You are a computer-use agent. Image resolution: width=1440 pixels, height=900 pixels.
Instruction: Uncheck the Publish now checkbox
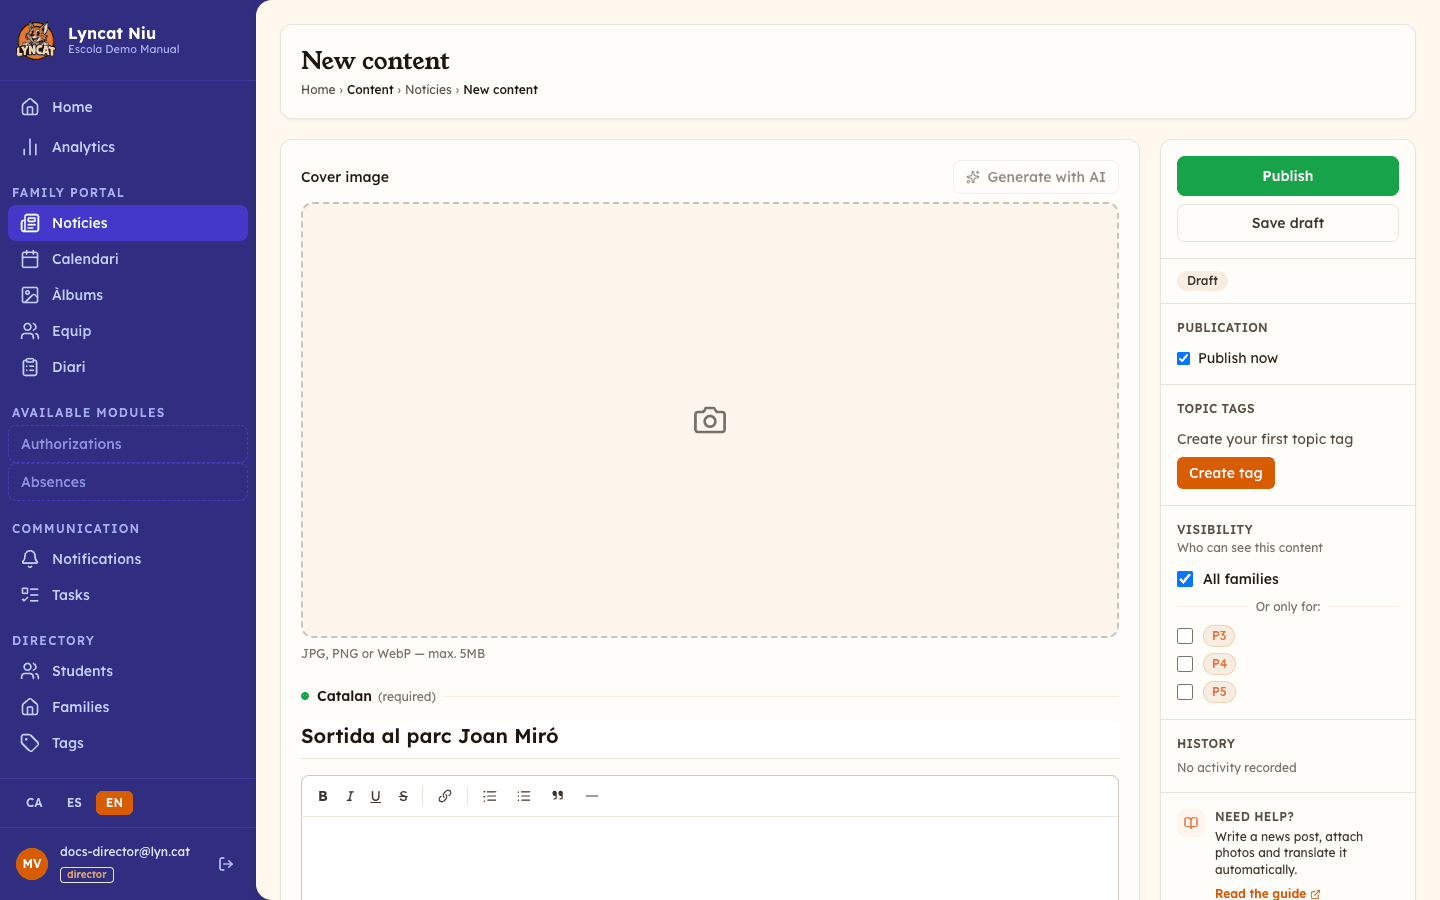click(x=1184, y=358)
